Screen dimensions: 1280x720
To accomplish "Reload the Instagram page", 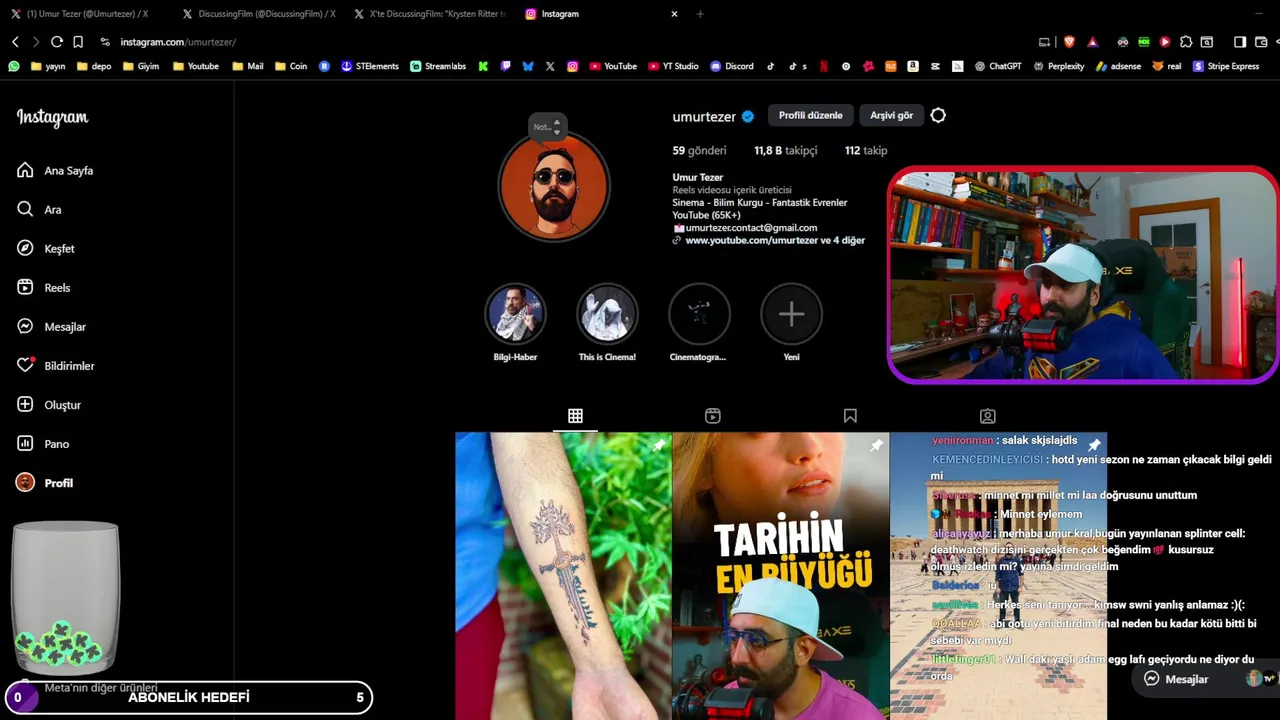I will tap(57, 42).
